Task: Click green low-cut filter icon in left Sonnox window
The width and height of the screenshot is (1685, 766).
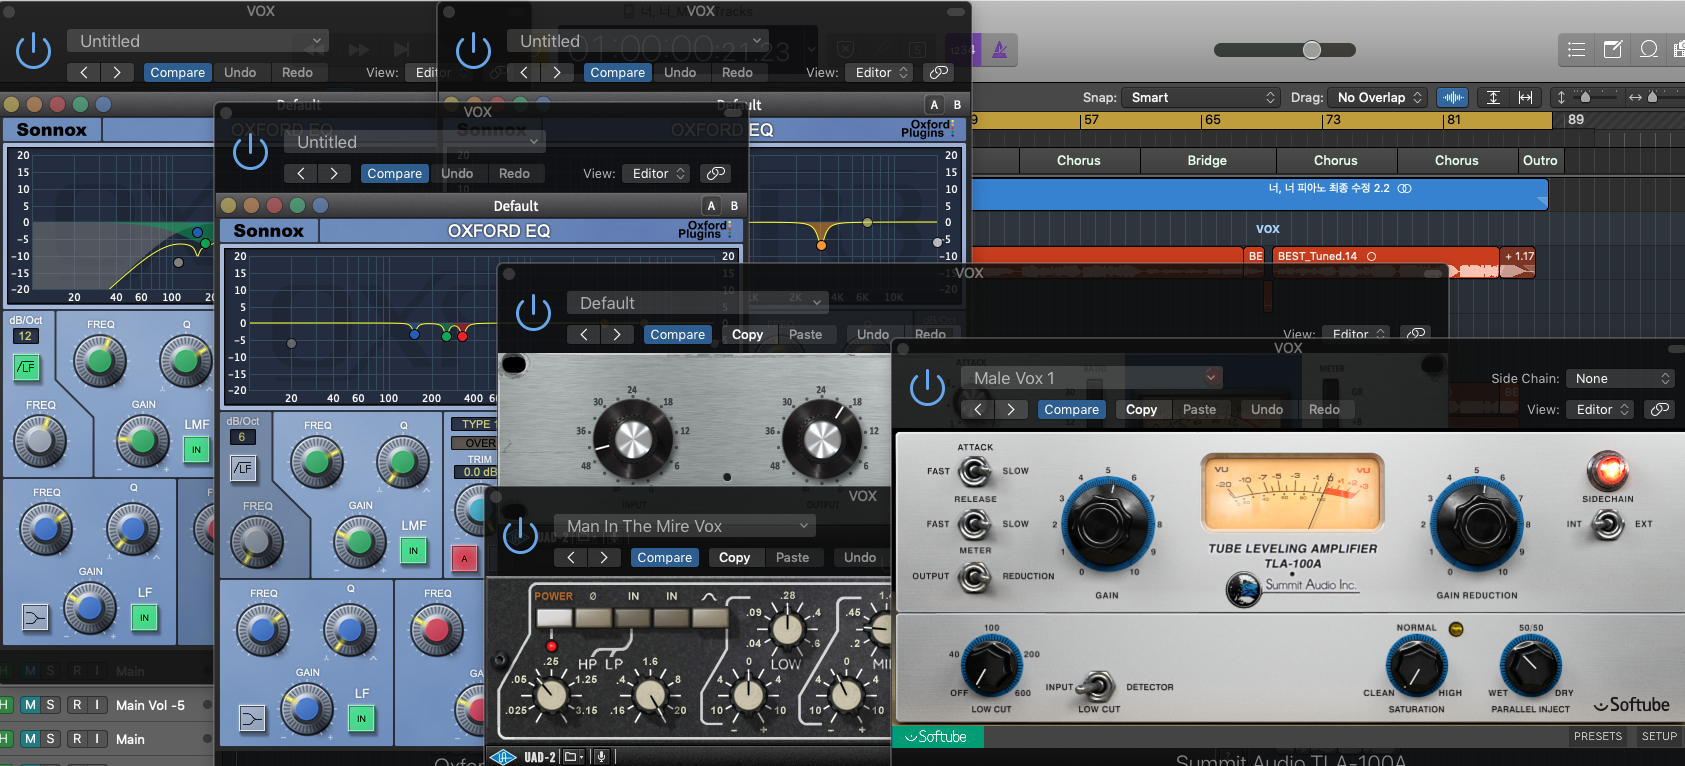Action: pyautogui.click(x=26, y=367)
